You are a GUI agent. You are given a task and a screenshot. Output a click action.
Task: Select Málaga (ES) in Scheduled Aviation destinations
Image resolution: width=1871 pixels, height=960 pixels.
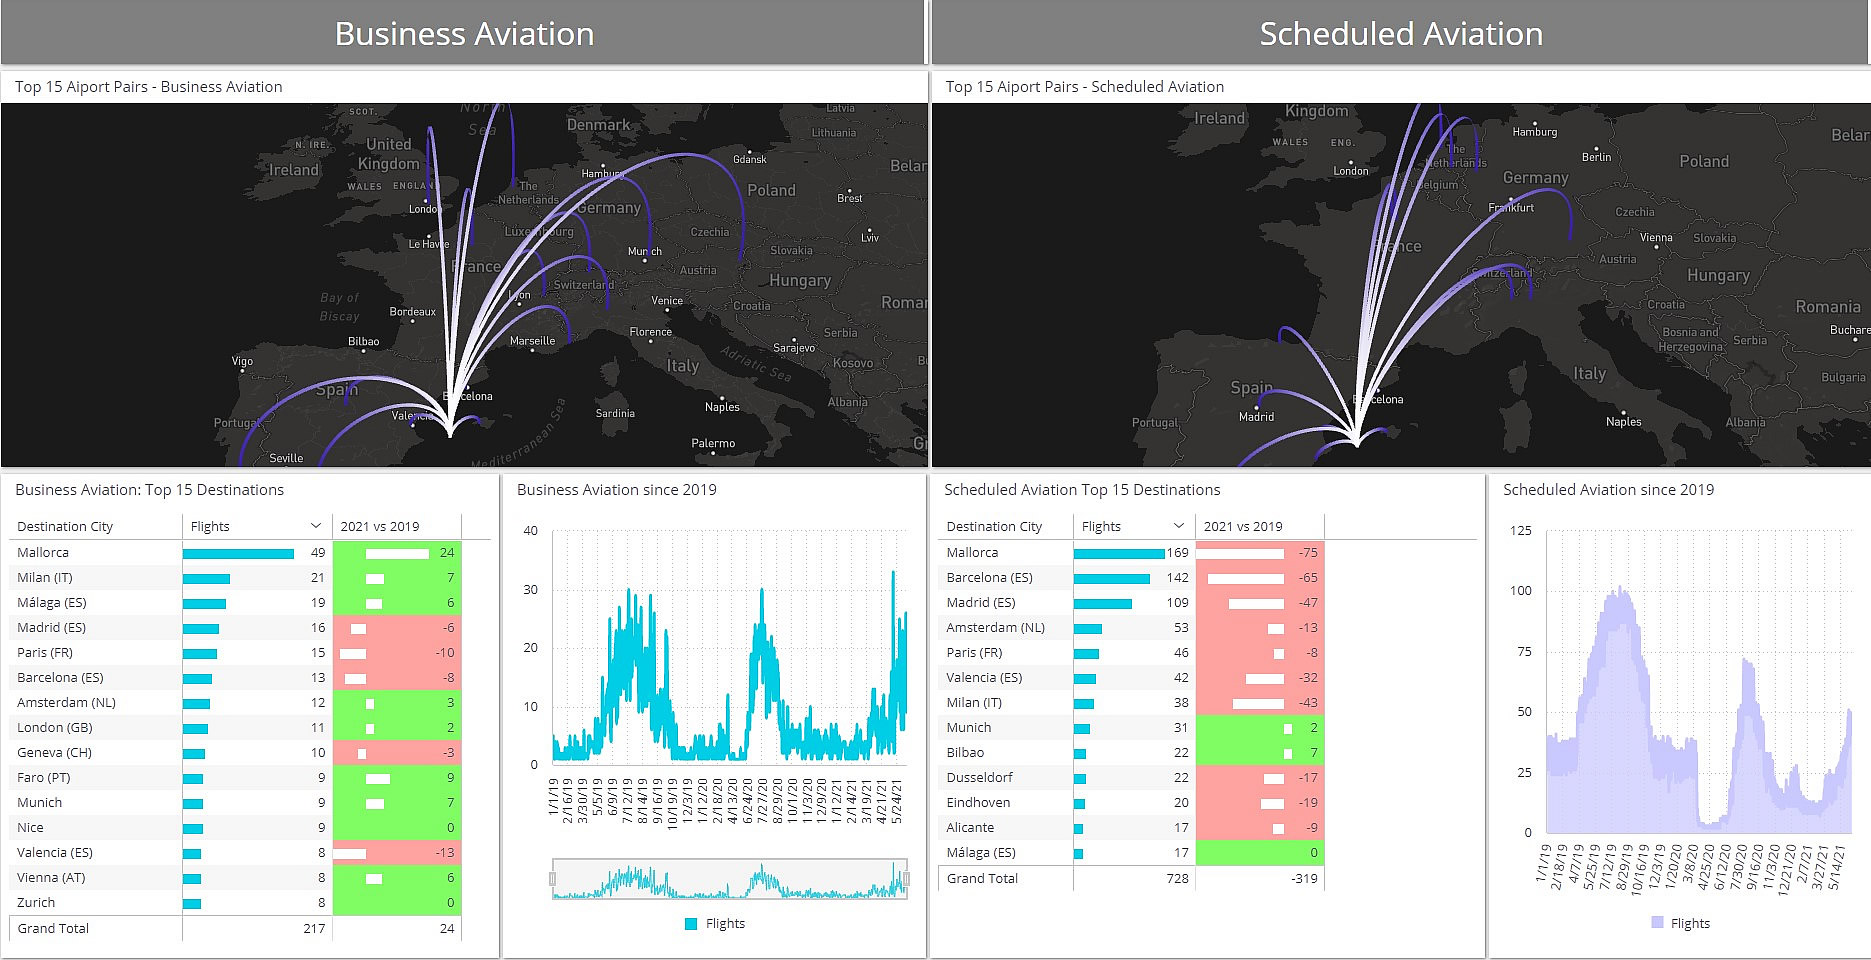click(x=981, y=852)
